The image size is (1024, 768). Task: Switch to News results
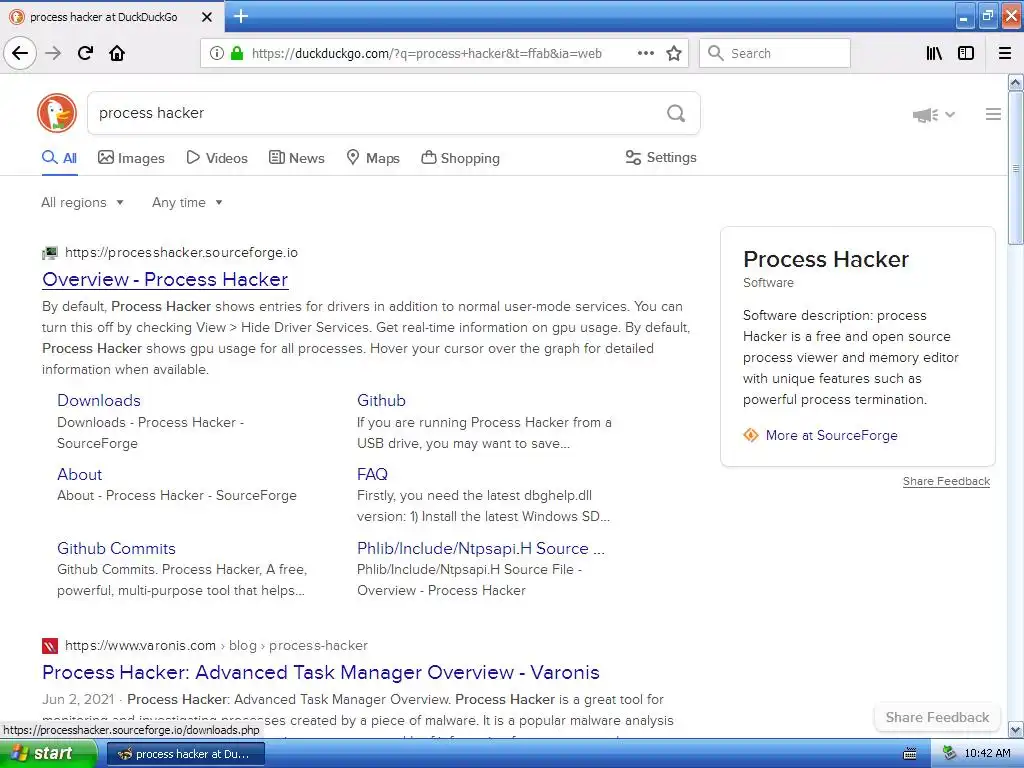point(296,158)
